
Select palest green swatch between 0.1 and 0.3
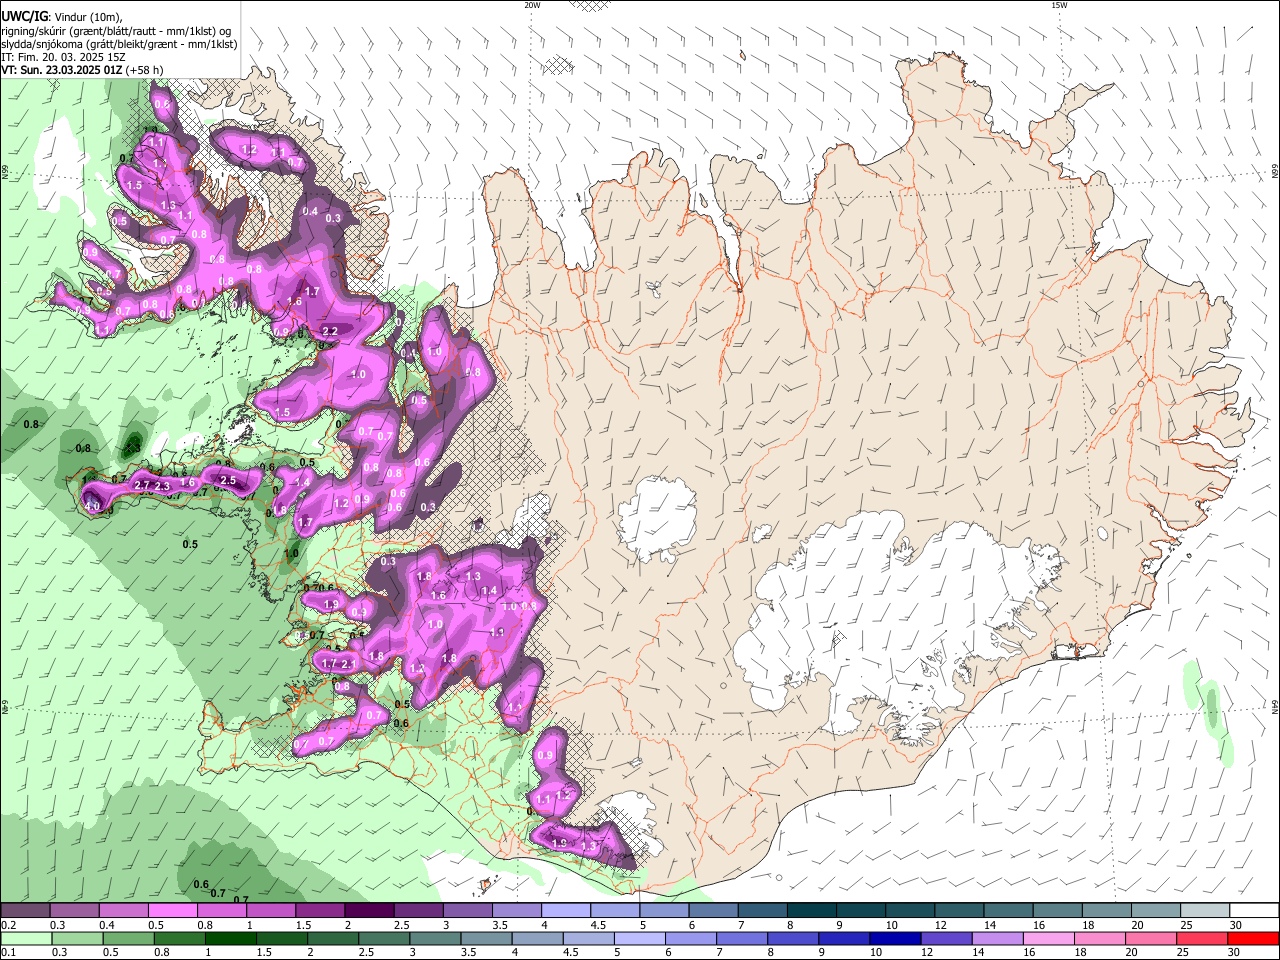point(26,939)
